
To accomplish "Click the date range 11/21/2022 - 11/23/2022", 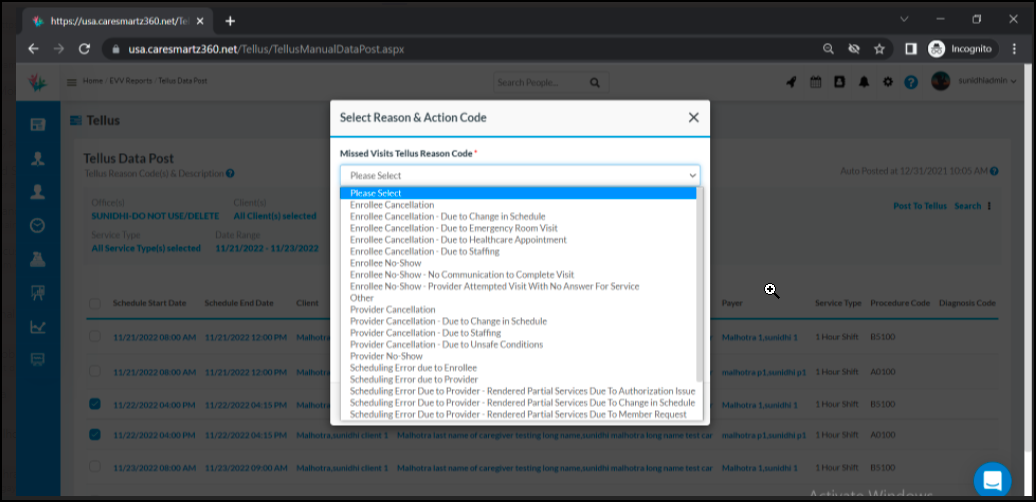I will click(267, 248).
